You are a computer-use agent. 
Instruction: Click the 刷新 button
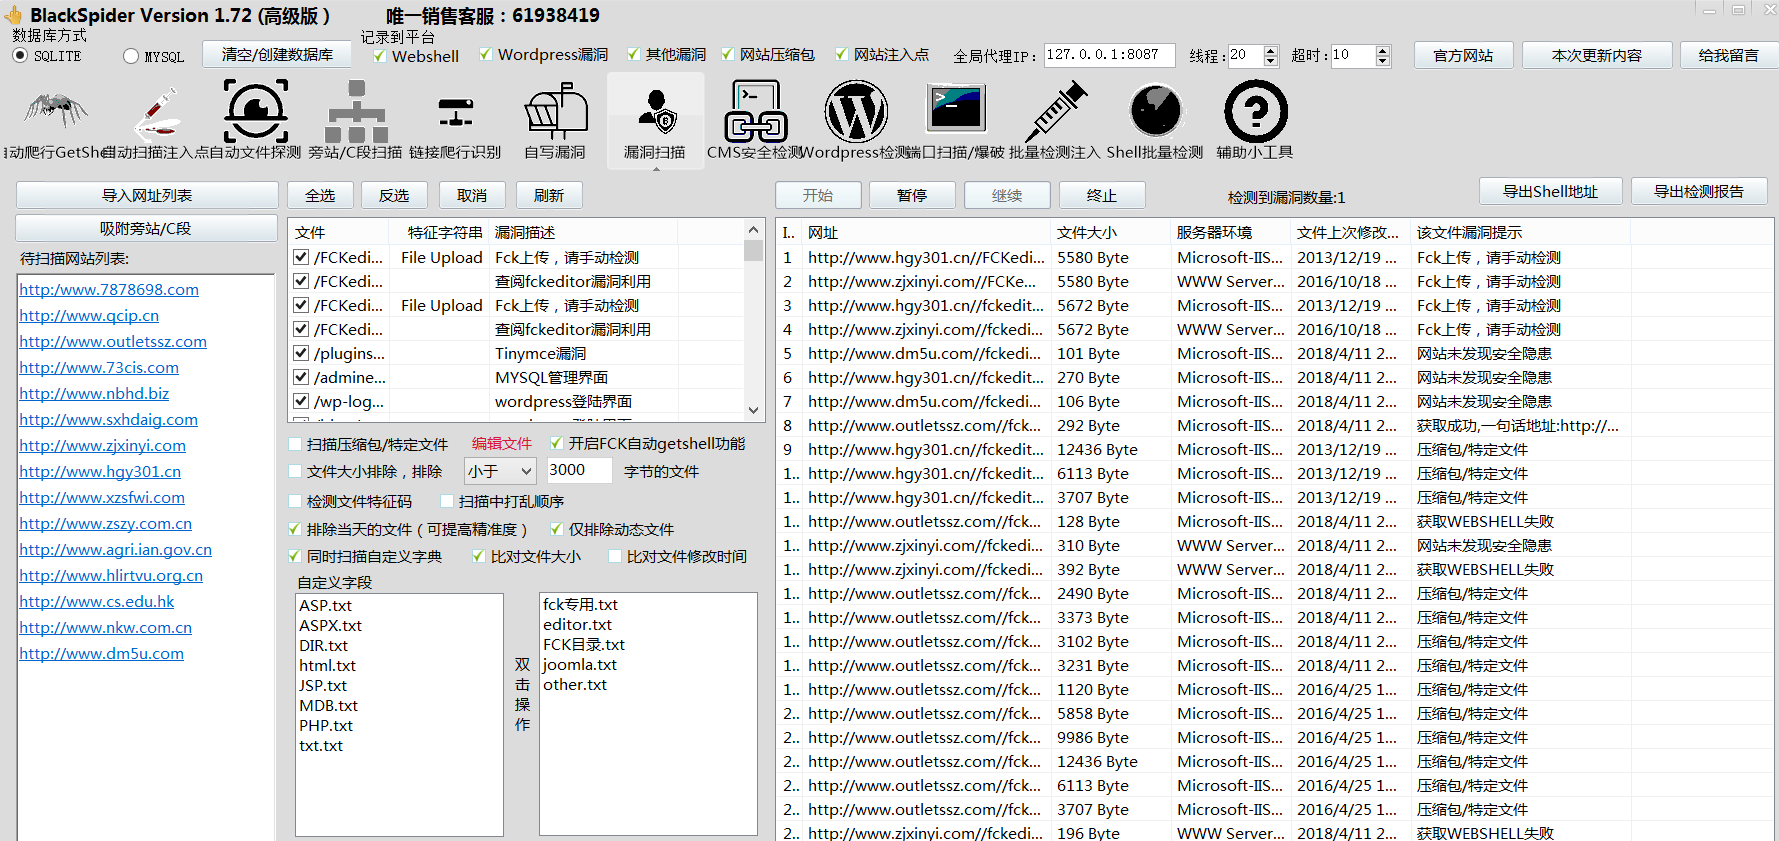click(549, 195)
